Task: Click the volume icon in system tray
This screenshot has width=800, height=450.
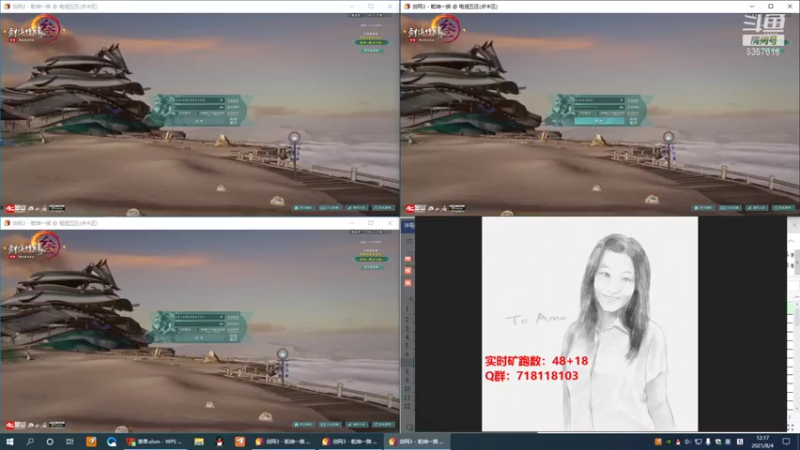Action: (x=688, y=441)
